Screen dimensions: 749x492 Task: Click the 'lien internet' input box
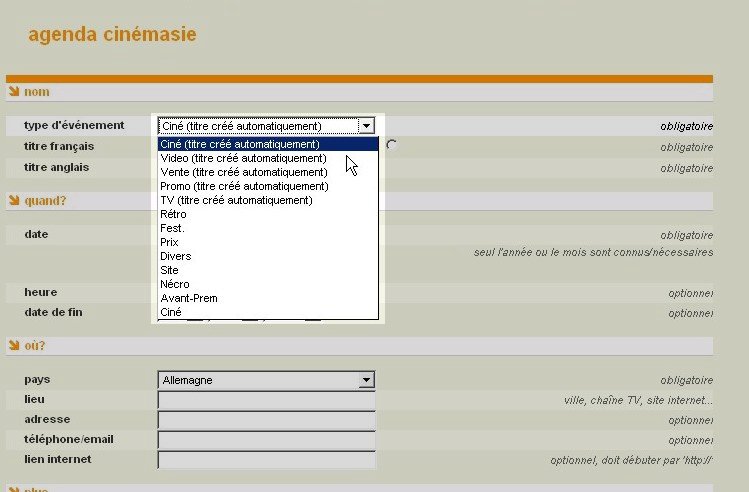(x=266, y=460)
